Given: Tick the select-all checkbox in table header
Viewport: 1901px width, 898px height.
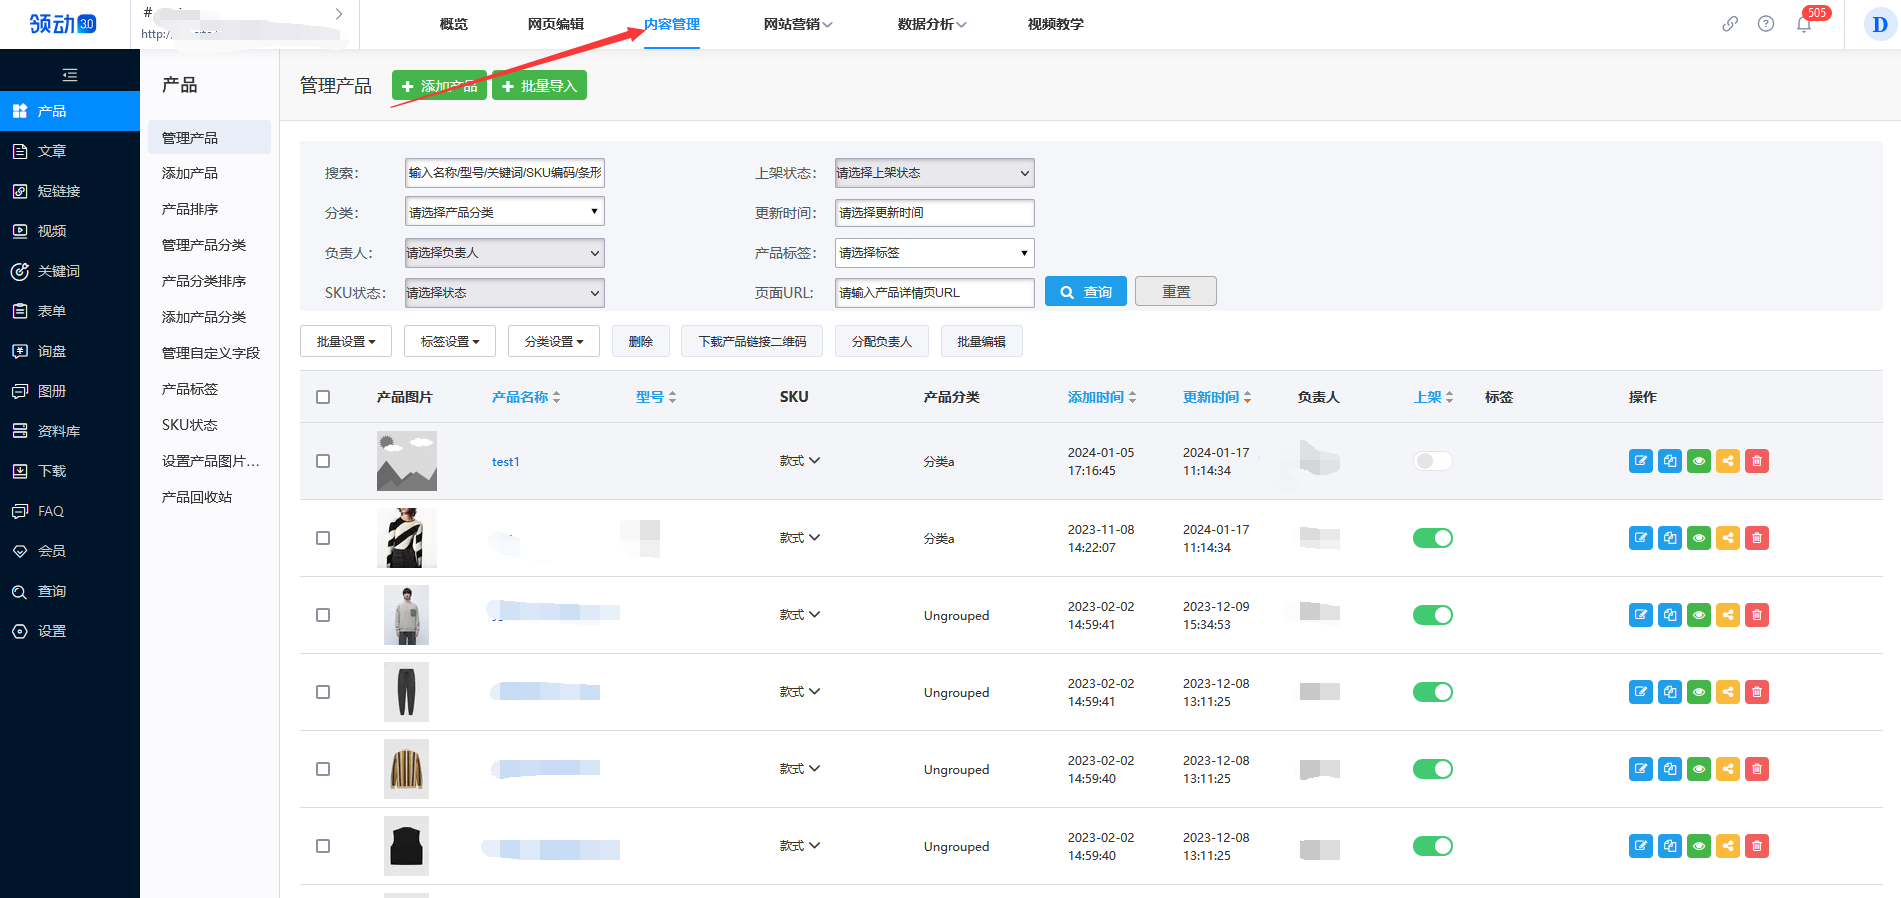Looking at the screenshot, I should coord(323,397).
